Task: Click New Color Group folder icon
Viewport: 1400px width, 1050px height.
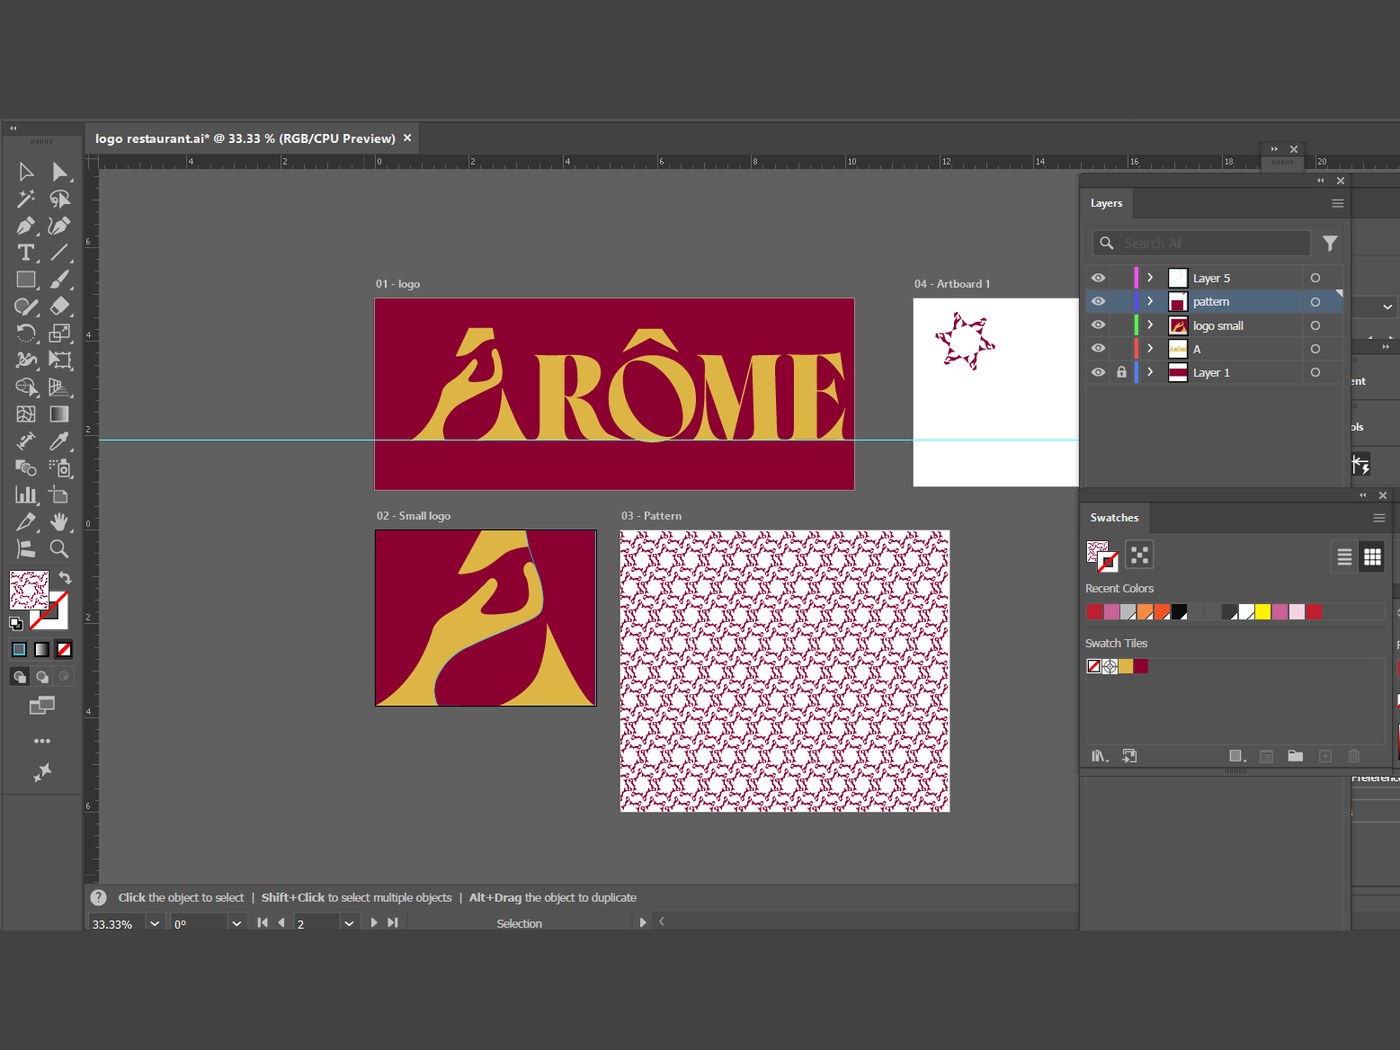Action: coord(1295,756)
